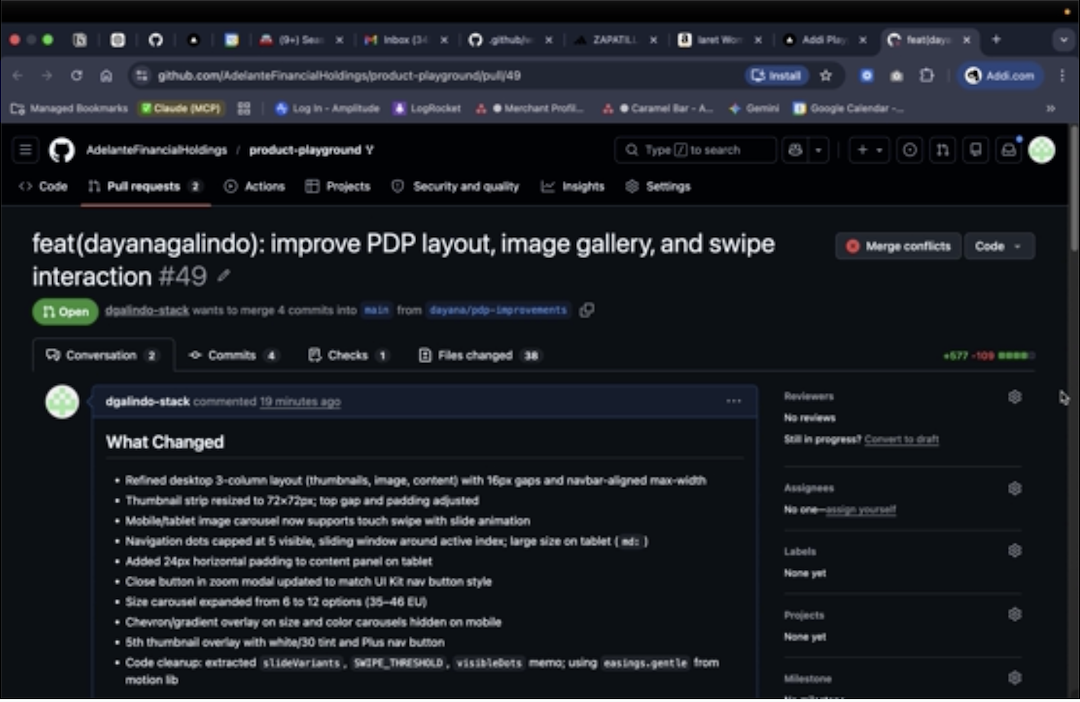This screenshot has height=702, width=1080.
Task: Open the repositories icon in header
Action: pos(975,149)
